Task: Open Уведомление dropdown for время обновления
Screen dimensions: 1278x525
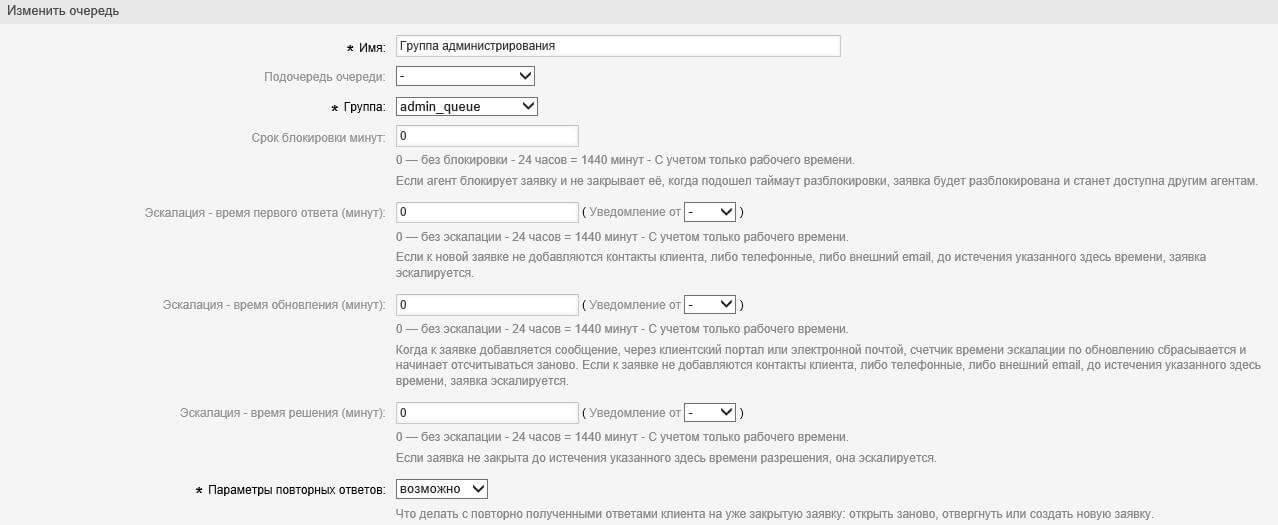Action: point(710,304)
